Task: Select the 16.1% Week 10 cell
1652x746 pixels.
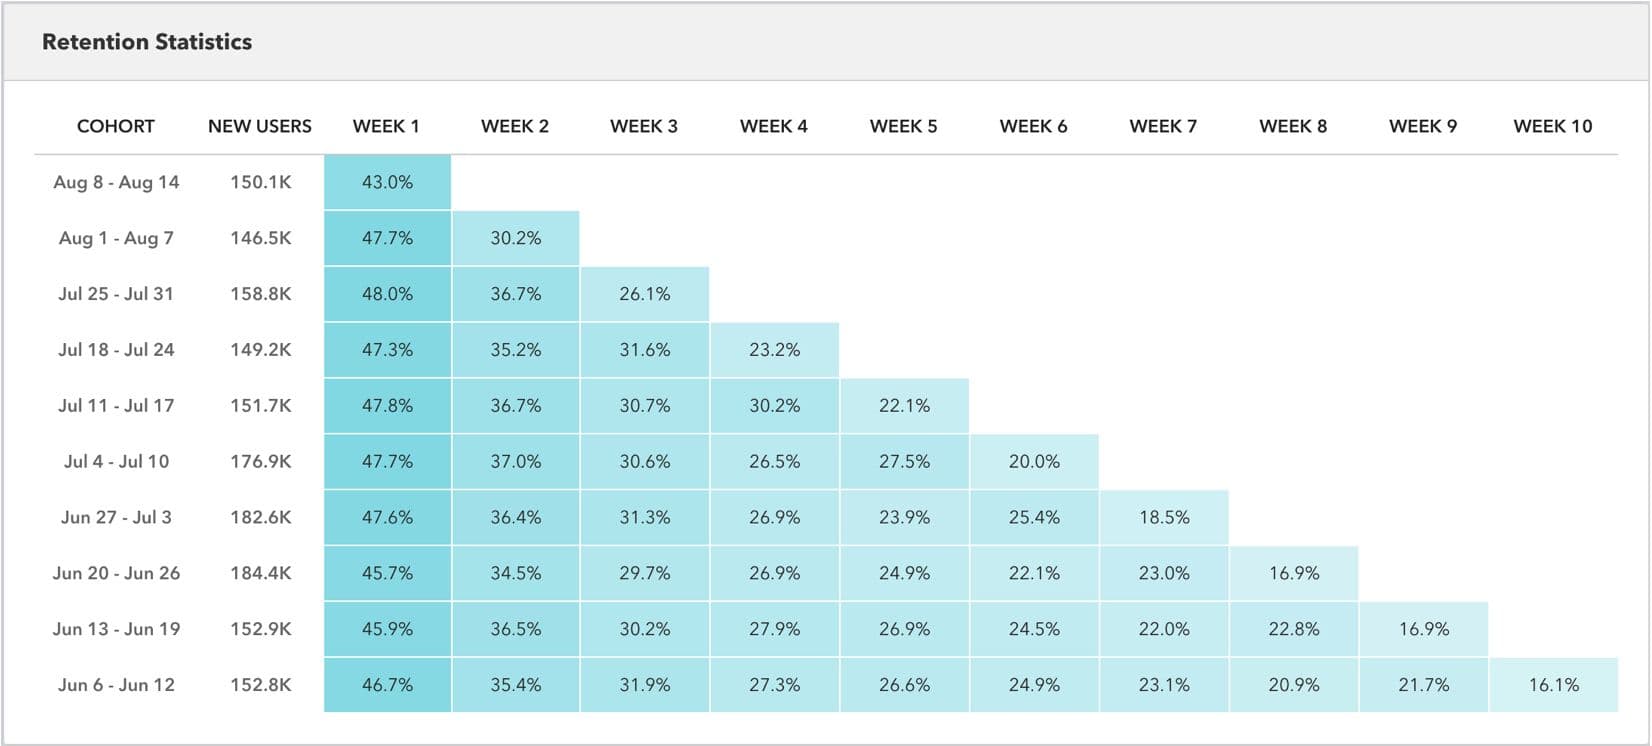Action: coord(1554,685)
